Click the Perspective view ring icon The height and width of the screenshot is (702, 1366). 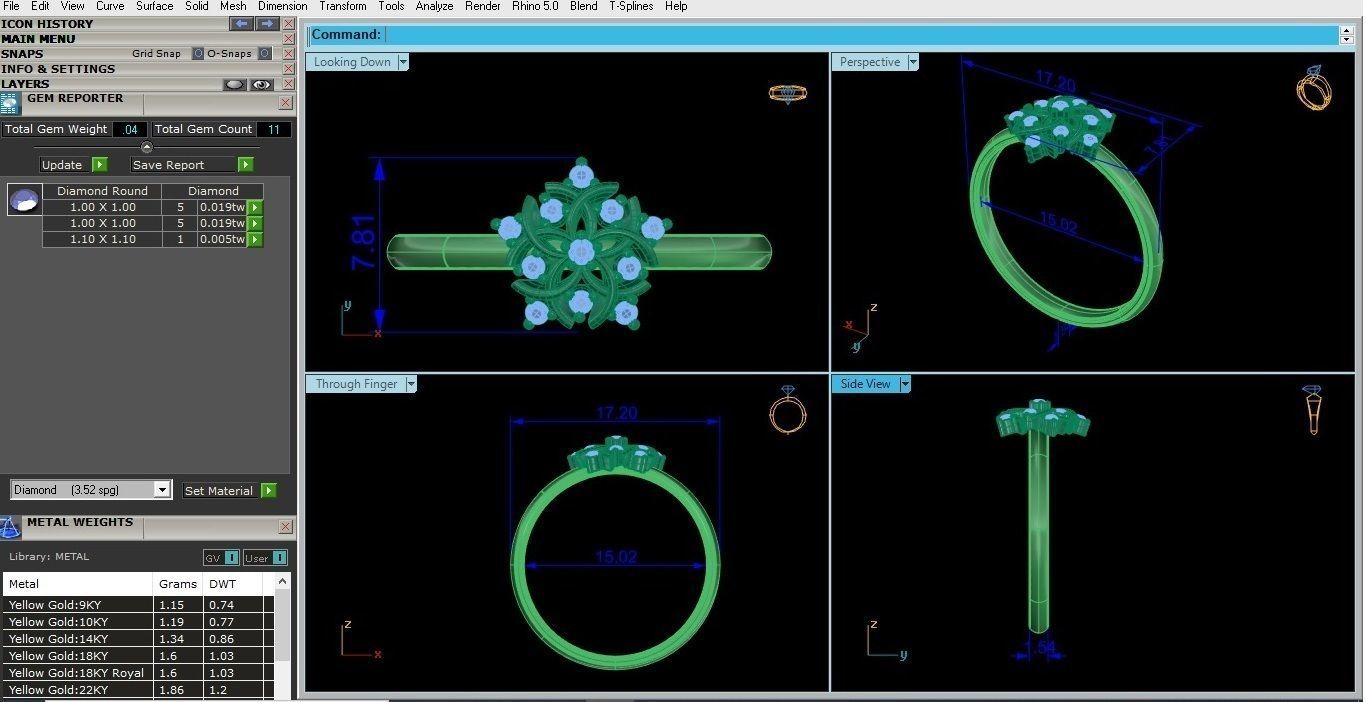click(1314, 88)
